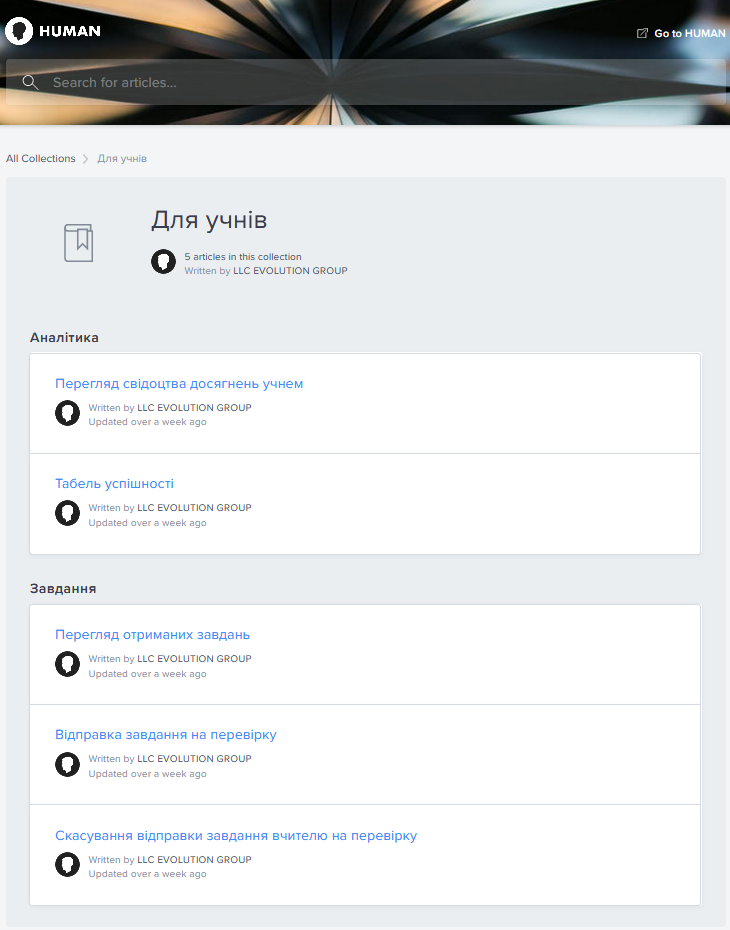This screenshot has height=930, width=730.
Task: Click avatar on Перегляд отриманих завдань card
Action: pyautogui.click(x=68, y=664)
